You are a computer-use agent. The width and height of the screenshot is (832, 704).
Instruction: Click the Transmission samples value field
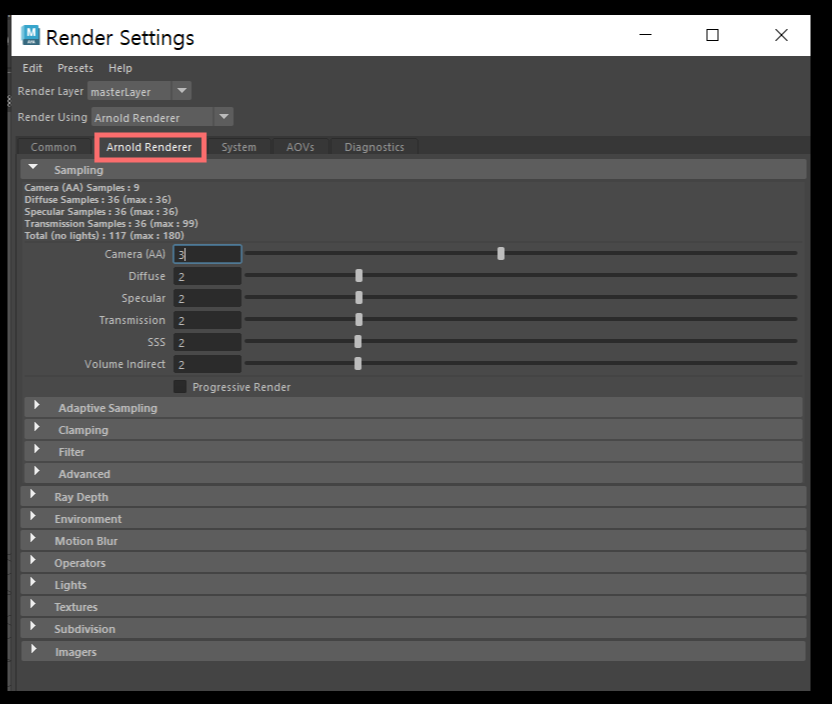207,320
